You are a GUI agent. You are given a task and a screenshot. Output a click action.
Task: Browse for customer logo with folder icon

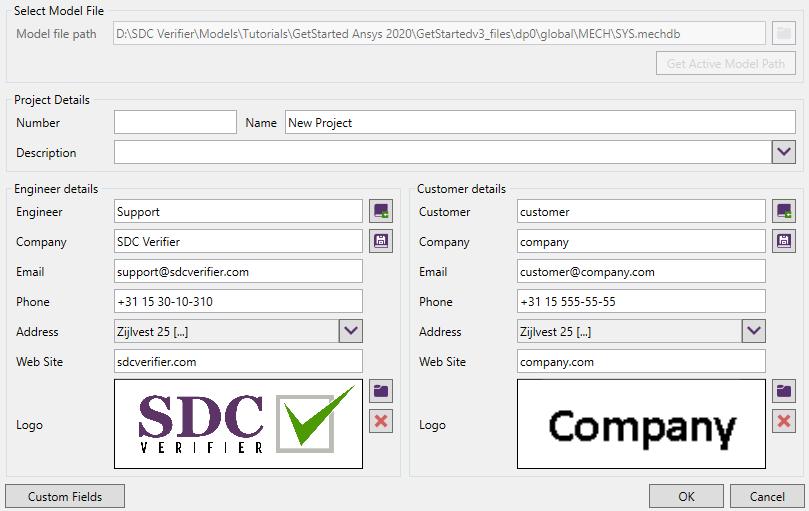click(x=784, y=391)
